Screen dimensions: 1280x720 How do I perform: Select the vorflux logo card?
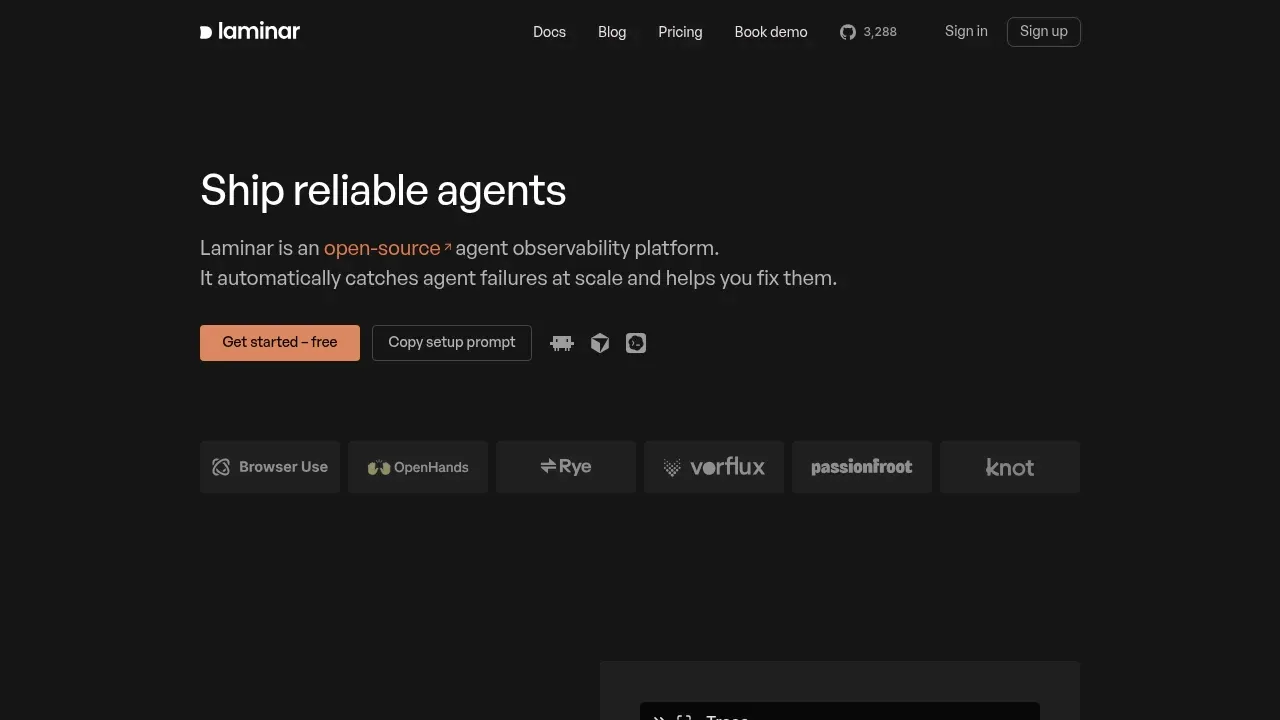click(714, 467)
